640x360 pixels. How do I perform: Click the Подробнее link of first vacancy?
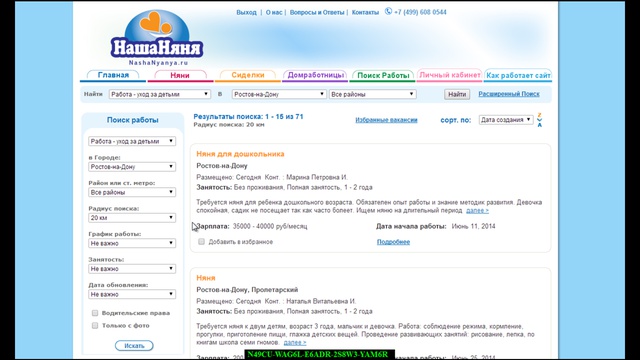[393, 242]
